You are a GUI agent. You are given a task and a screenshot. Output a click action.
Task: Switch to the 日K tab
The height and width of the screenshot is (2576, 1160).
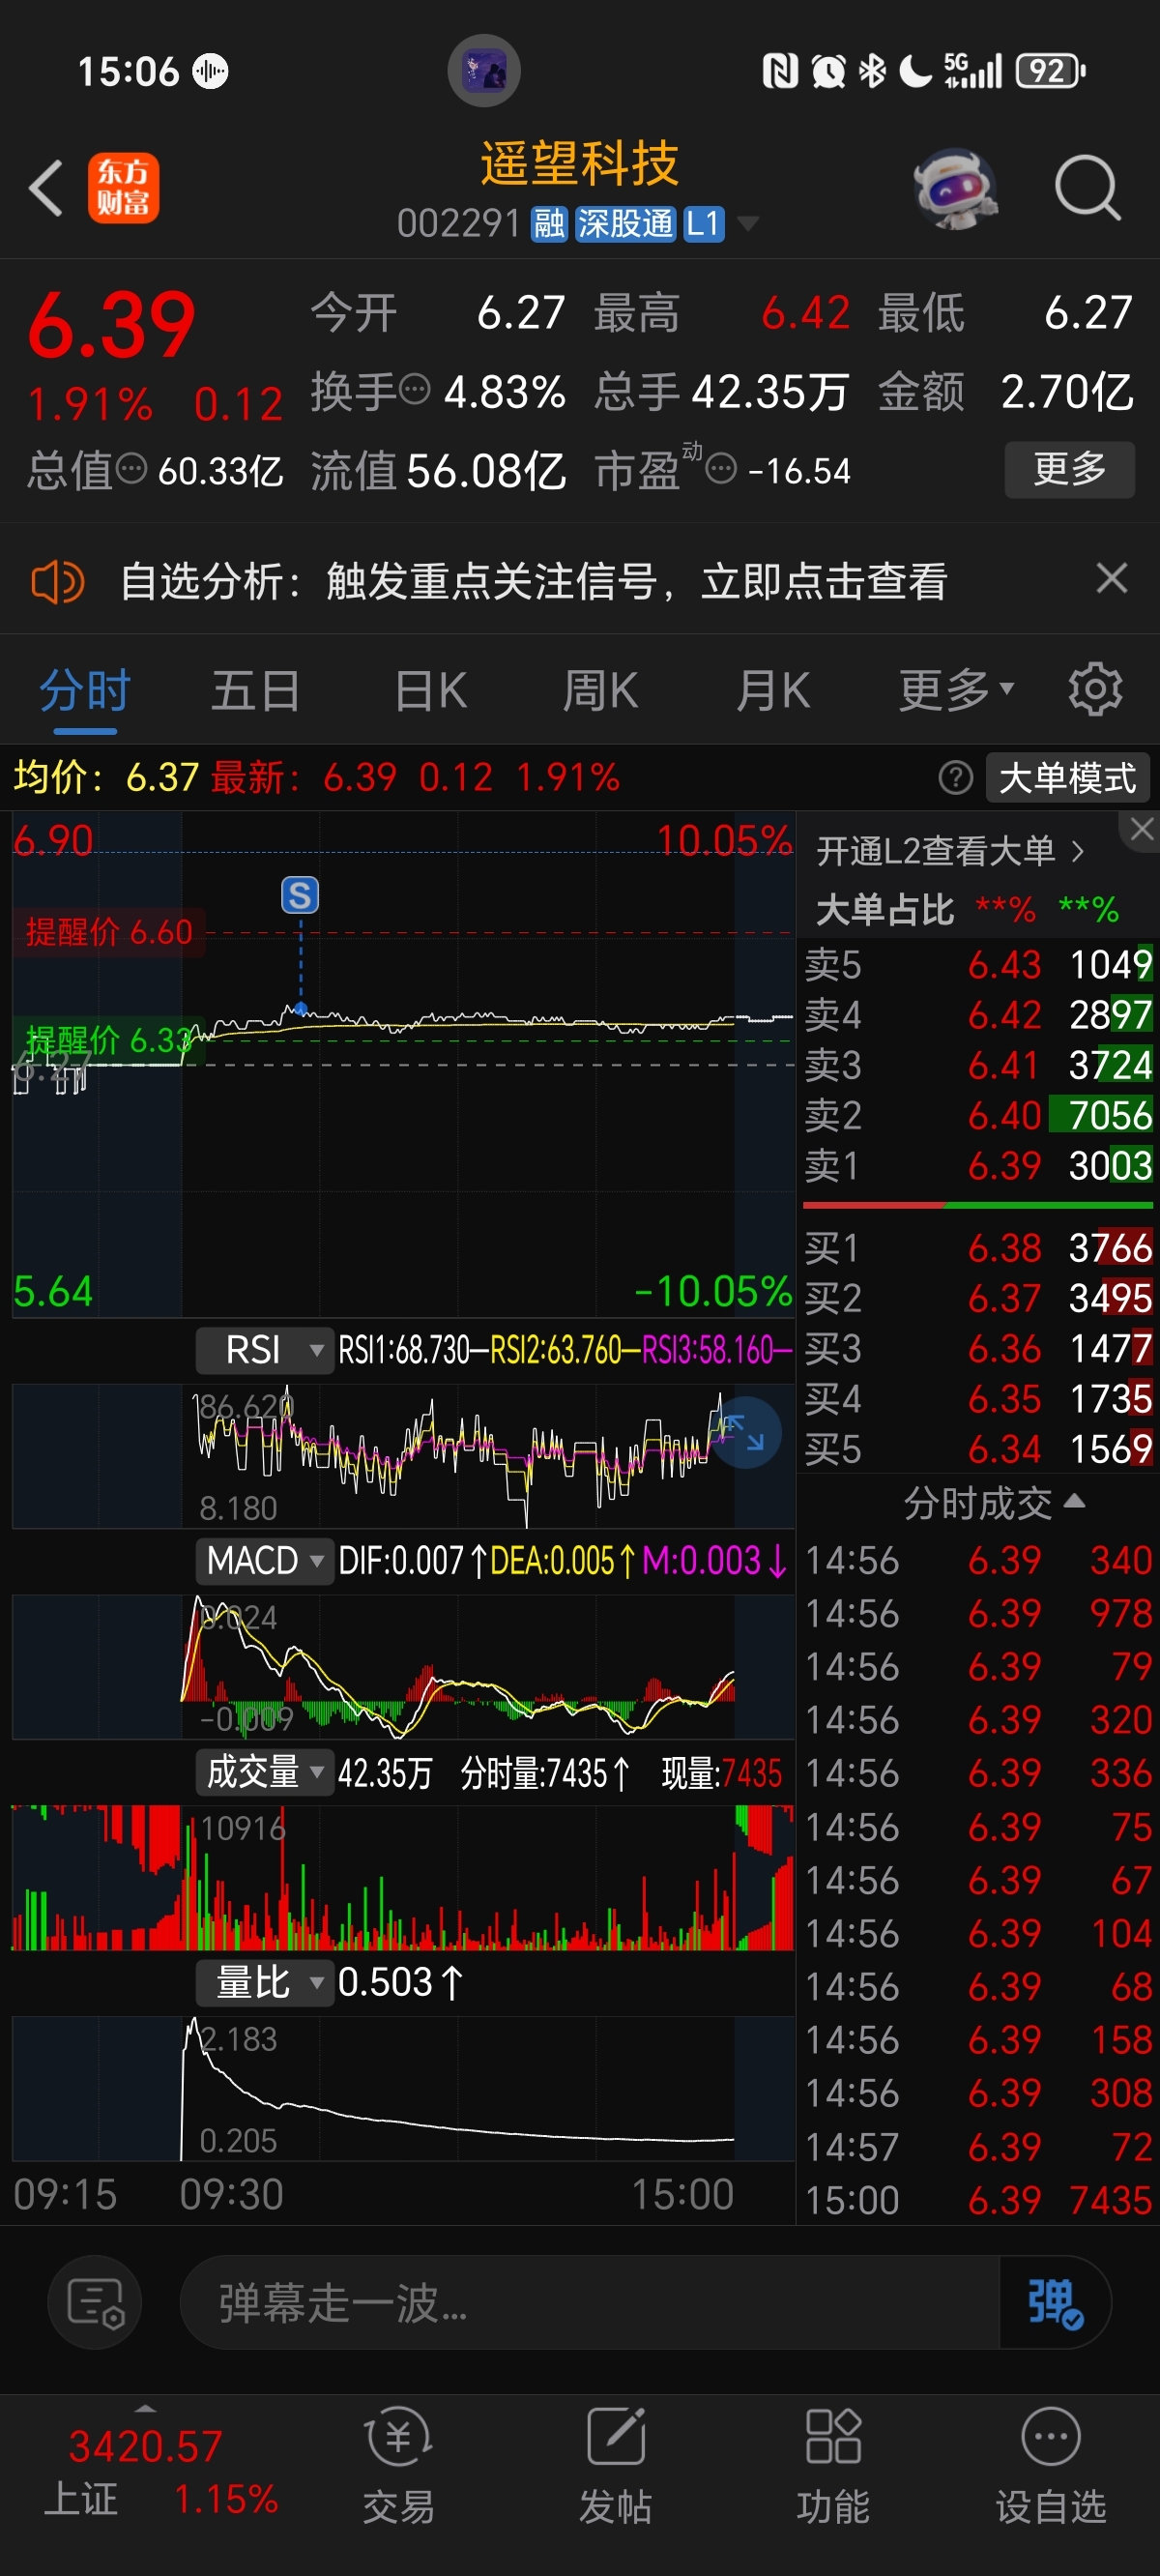click(430, 690)
